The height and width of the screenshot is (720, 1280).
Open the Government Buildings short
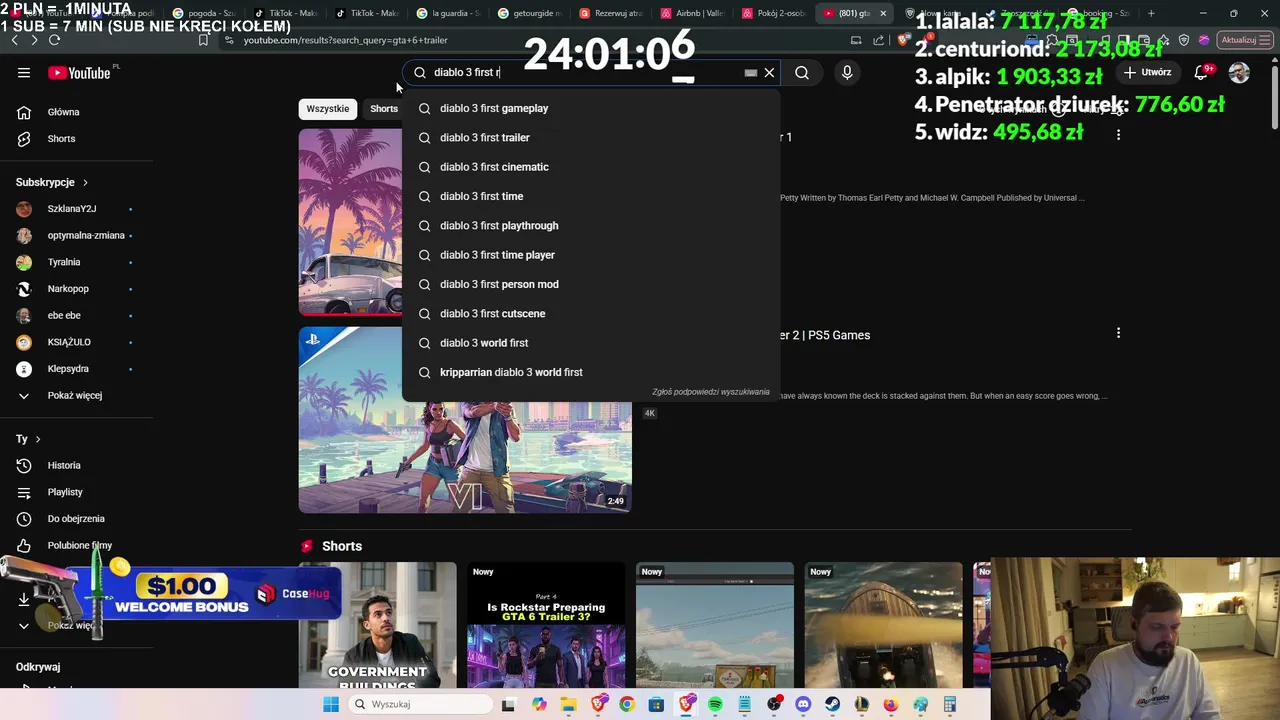[377, 625]
